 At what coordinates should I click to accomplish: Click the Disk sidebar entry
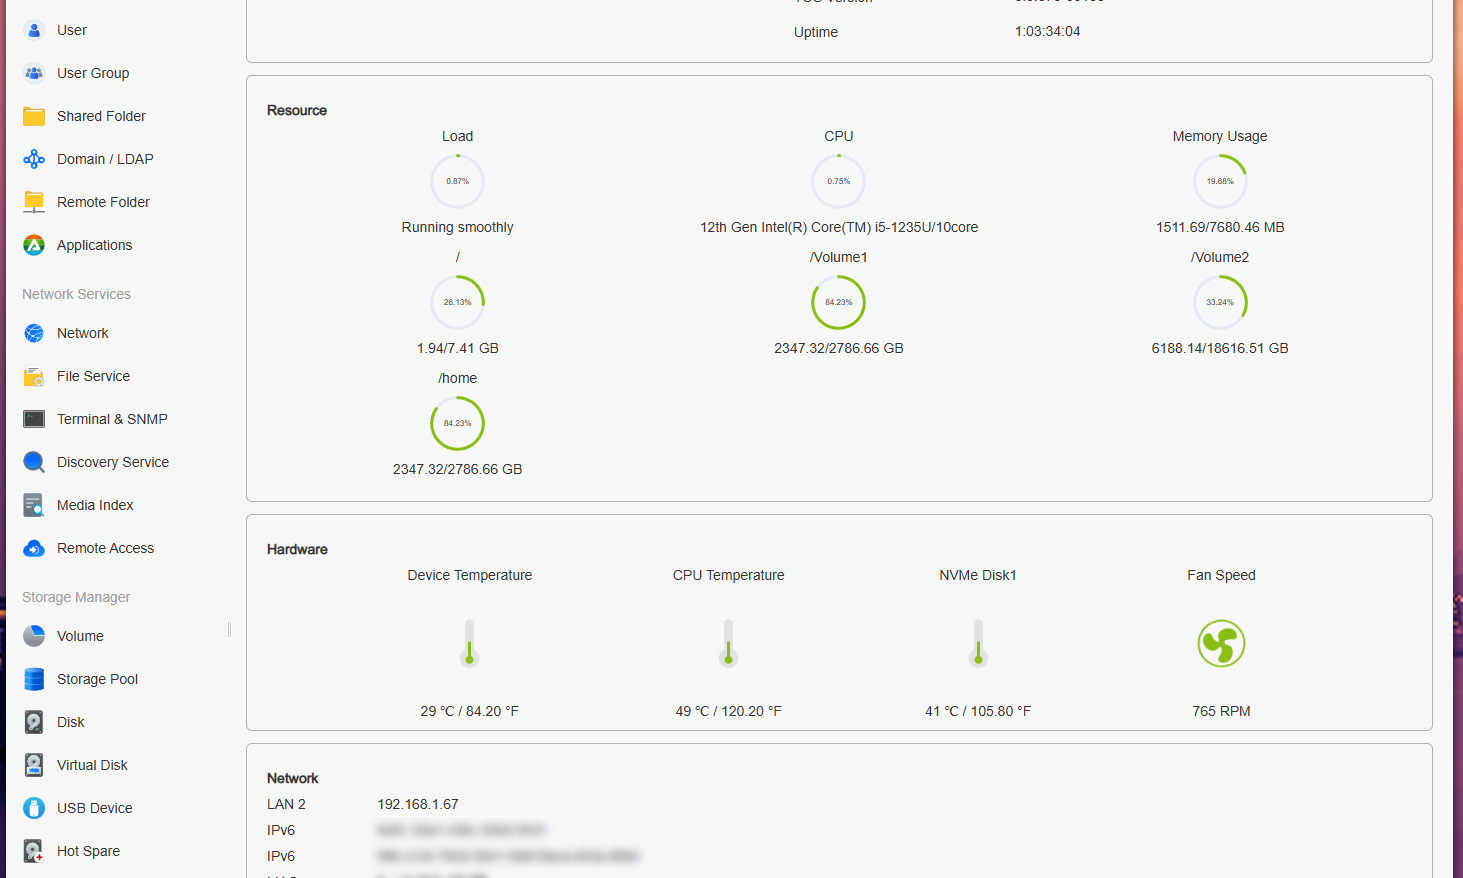pos(70,722)
